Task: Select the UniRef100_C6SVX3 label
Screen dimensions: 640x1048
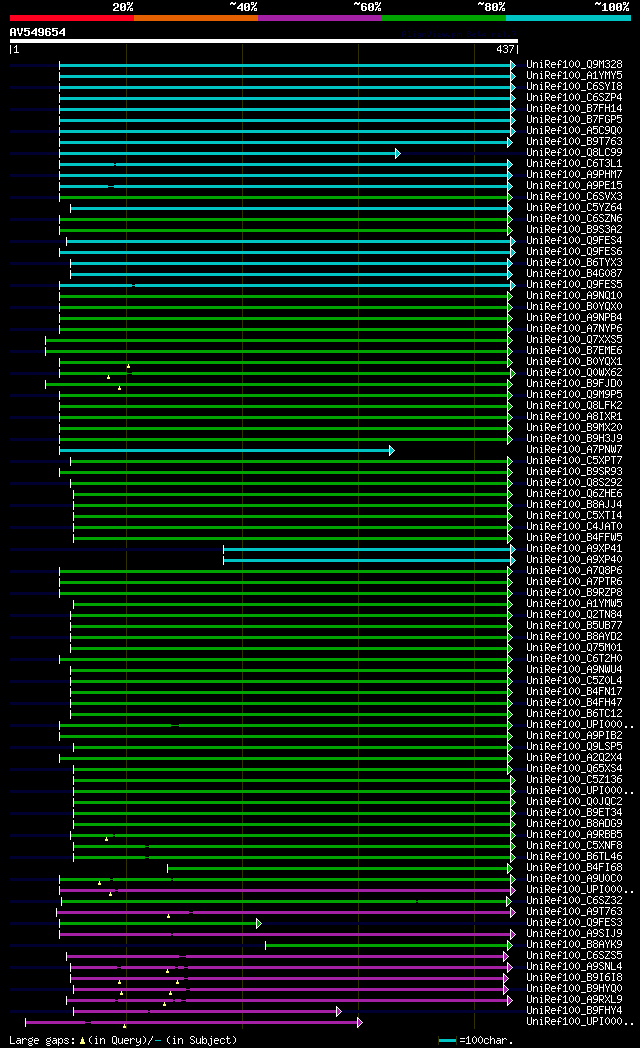Action: 574,196
